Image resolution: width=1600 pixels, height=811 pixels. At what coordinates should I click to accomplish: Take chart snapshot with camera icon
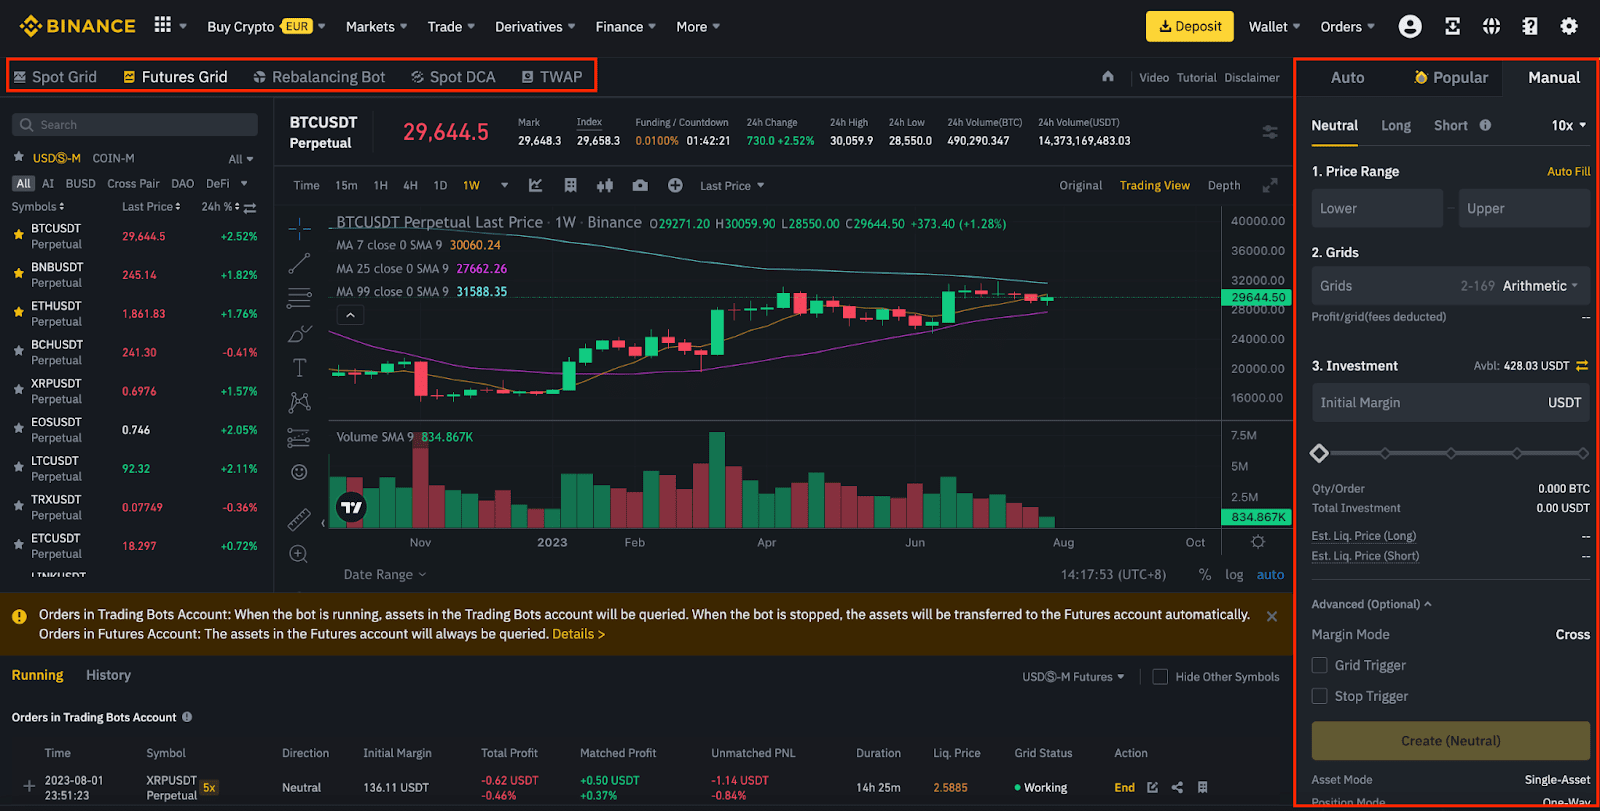click(x=640, y=185)
